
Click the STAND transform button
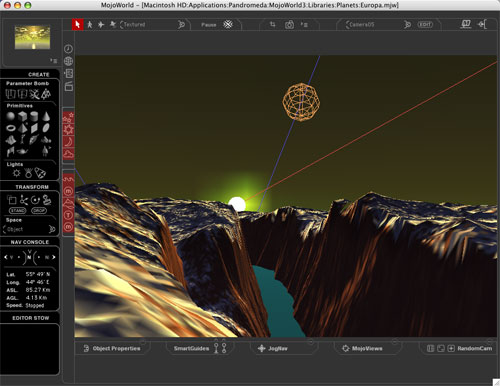click(18, 211)
